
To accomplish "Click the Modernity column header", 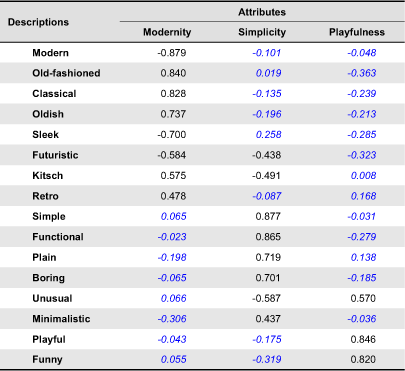I will (x=167, y=32).
